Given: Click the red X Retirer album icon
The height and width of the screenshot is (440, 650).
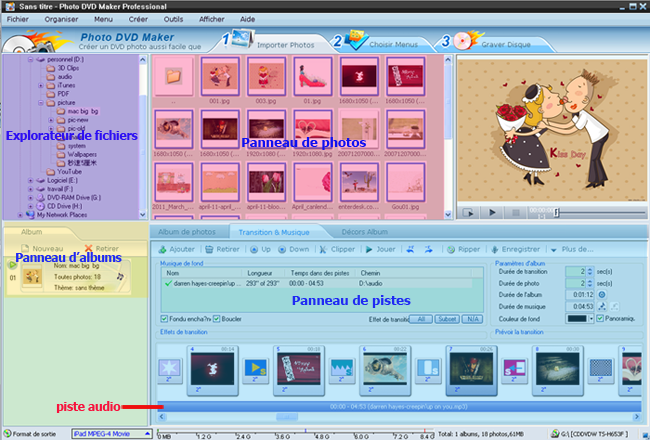Looking at the screenshot, I should (88, 248).
